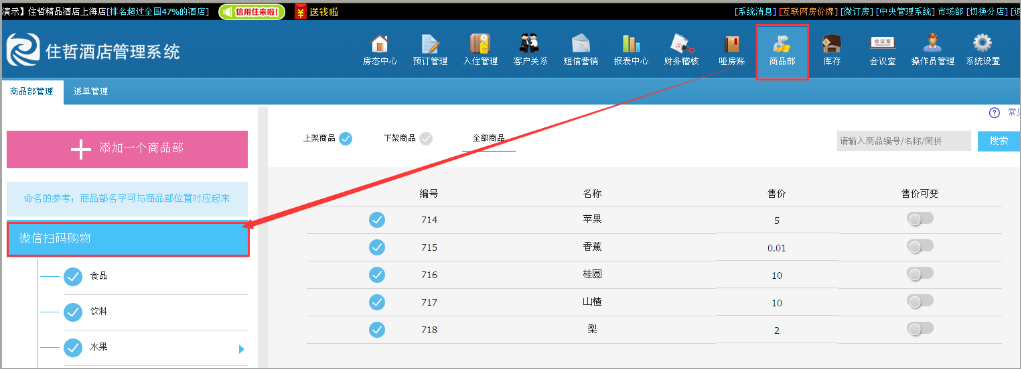
Task: Select the 微信扫码购物 department header
Action: coord(128,239)
